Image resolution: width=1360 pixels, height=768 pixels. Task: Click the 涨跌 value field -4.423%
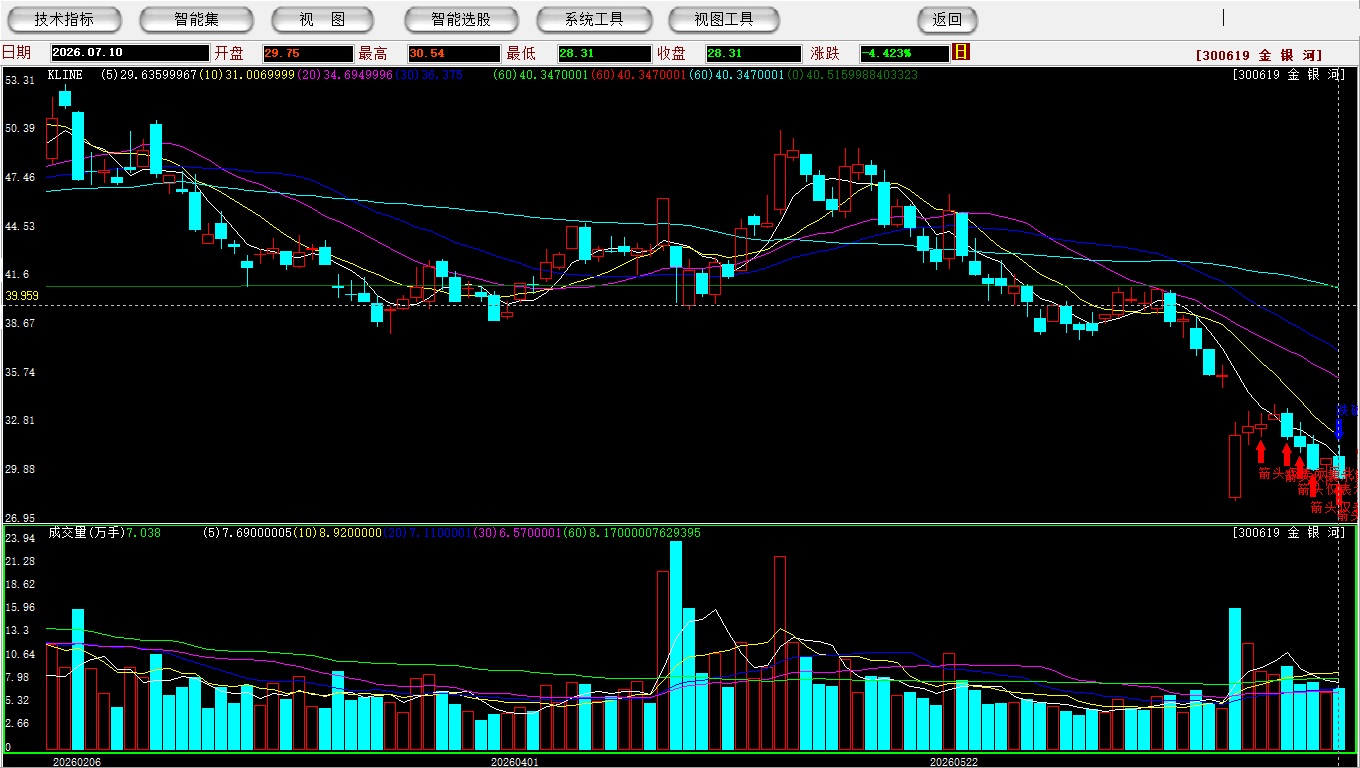coord(905,53)
